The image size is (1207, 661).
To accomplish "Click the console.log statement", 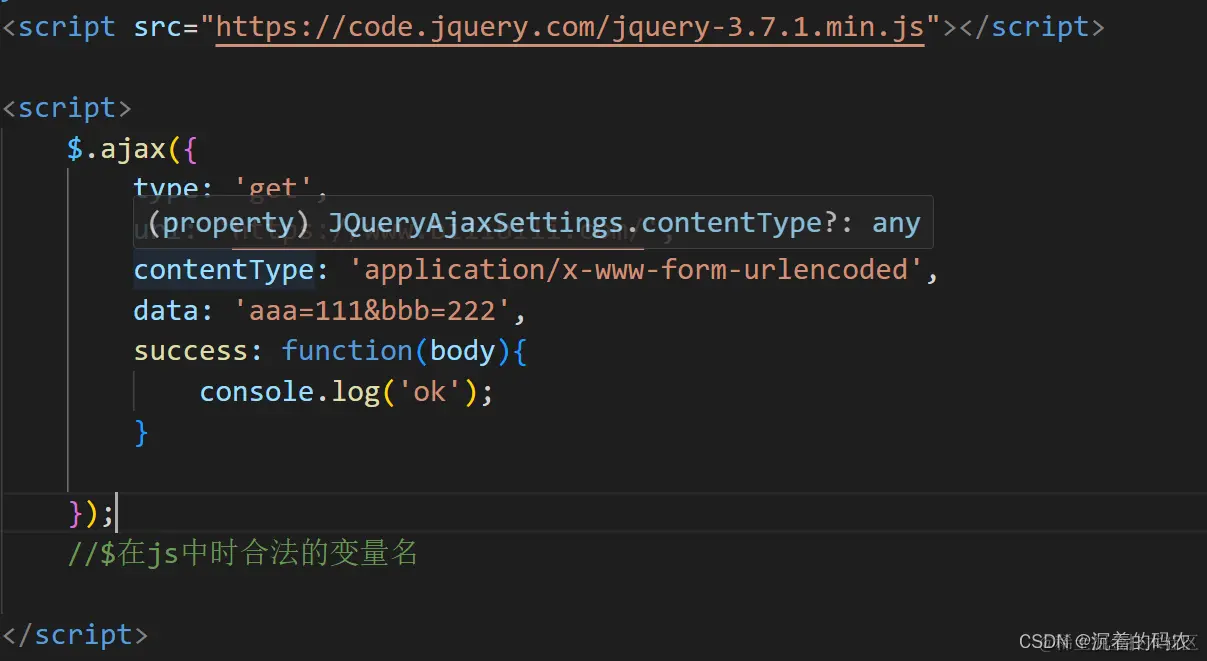I will (x=347, y=391).
